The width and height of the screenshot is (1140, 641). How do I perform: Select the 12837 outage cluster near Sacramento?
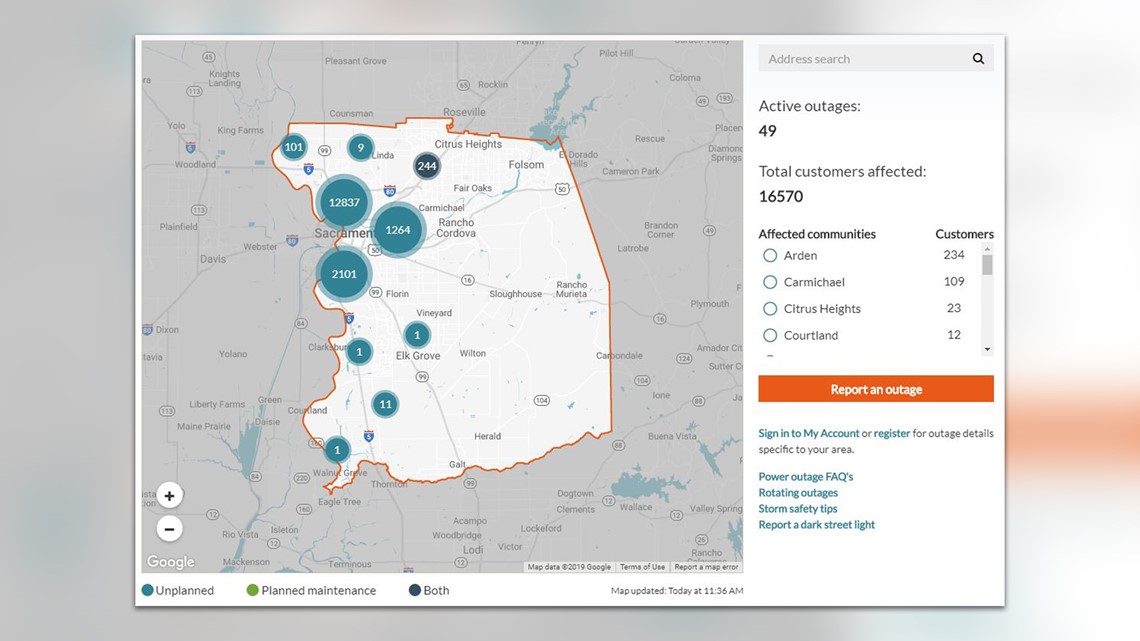coord(344,201)
